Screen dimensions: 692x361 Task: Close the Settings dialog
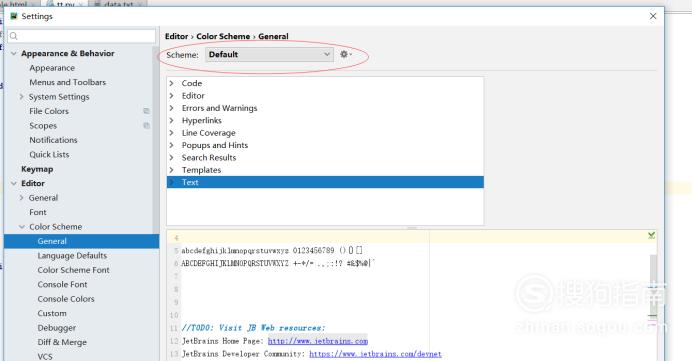point(653,16)
